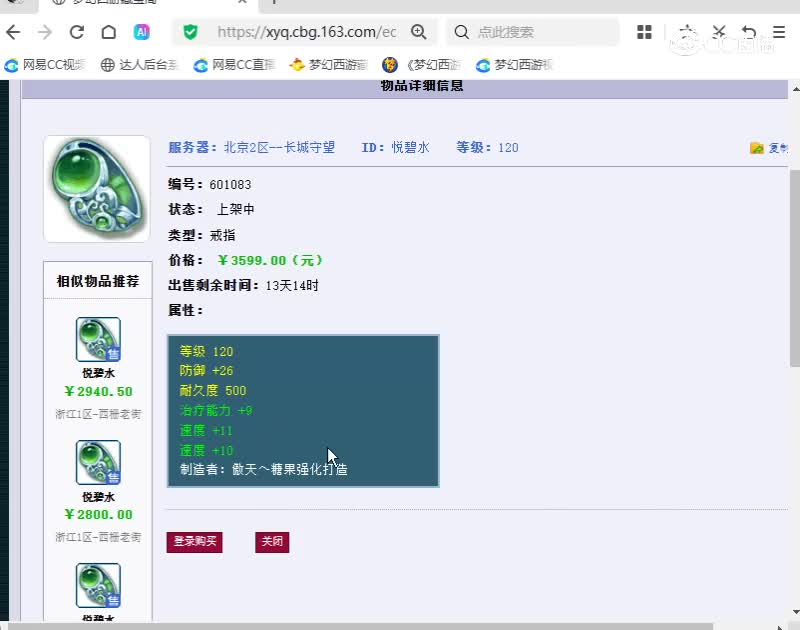Click the address bar URL

point(307,32)
